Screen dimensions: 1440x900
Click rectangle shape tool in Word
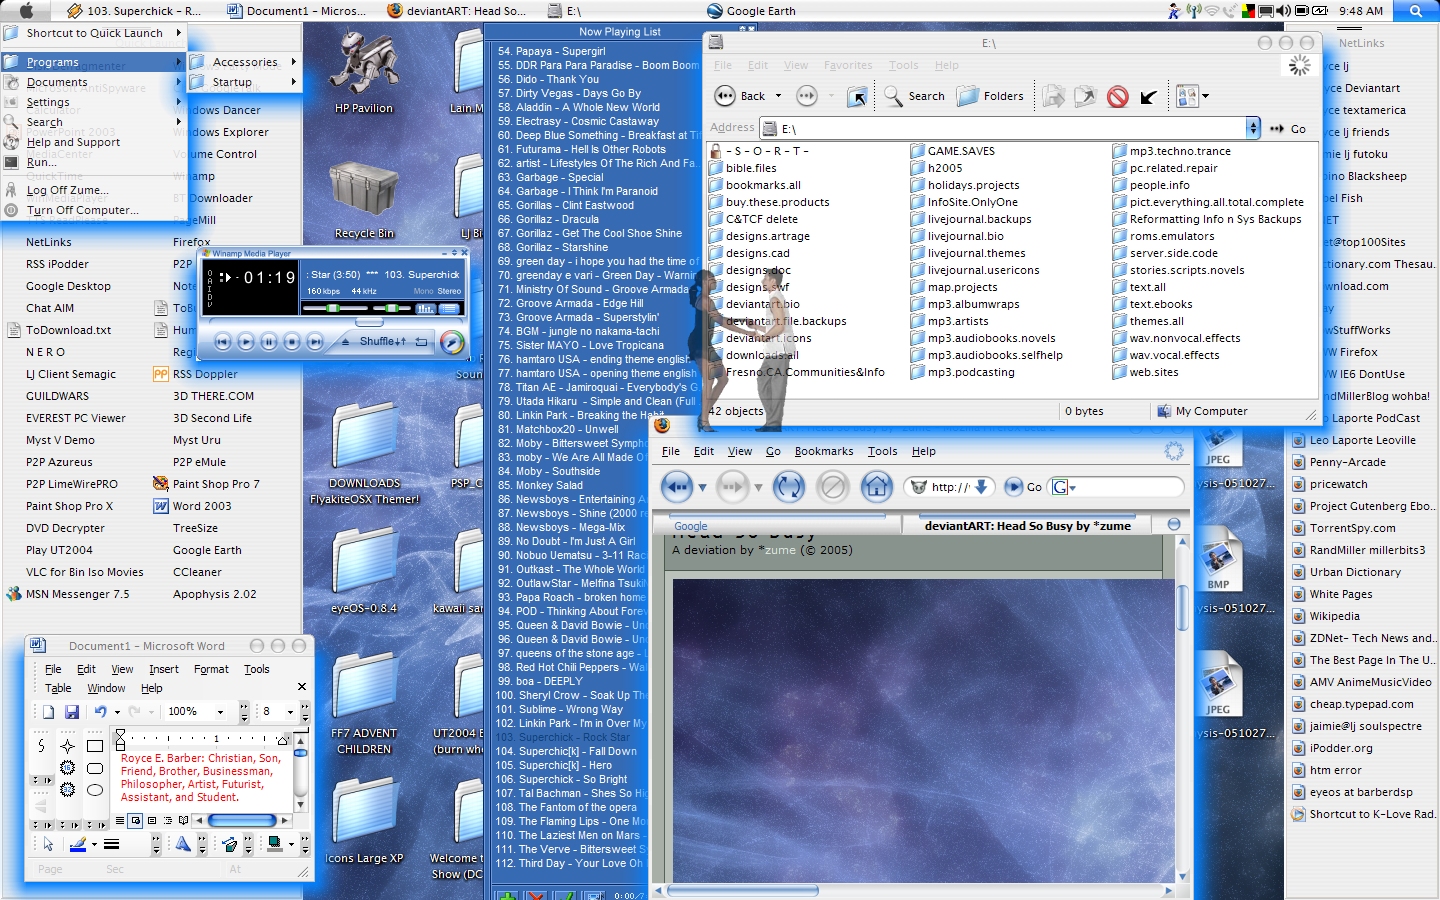(x=94, y=746)
